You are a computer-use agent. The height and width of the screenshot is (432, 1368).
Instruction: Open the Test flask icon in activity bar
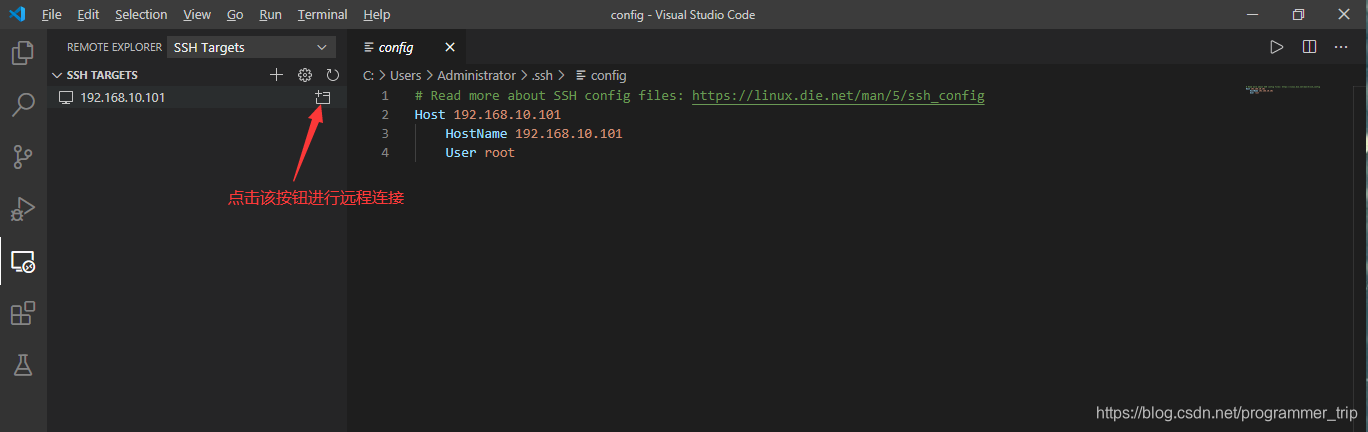coord(22,365)
